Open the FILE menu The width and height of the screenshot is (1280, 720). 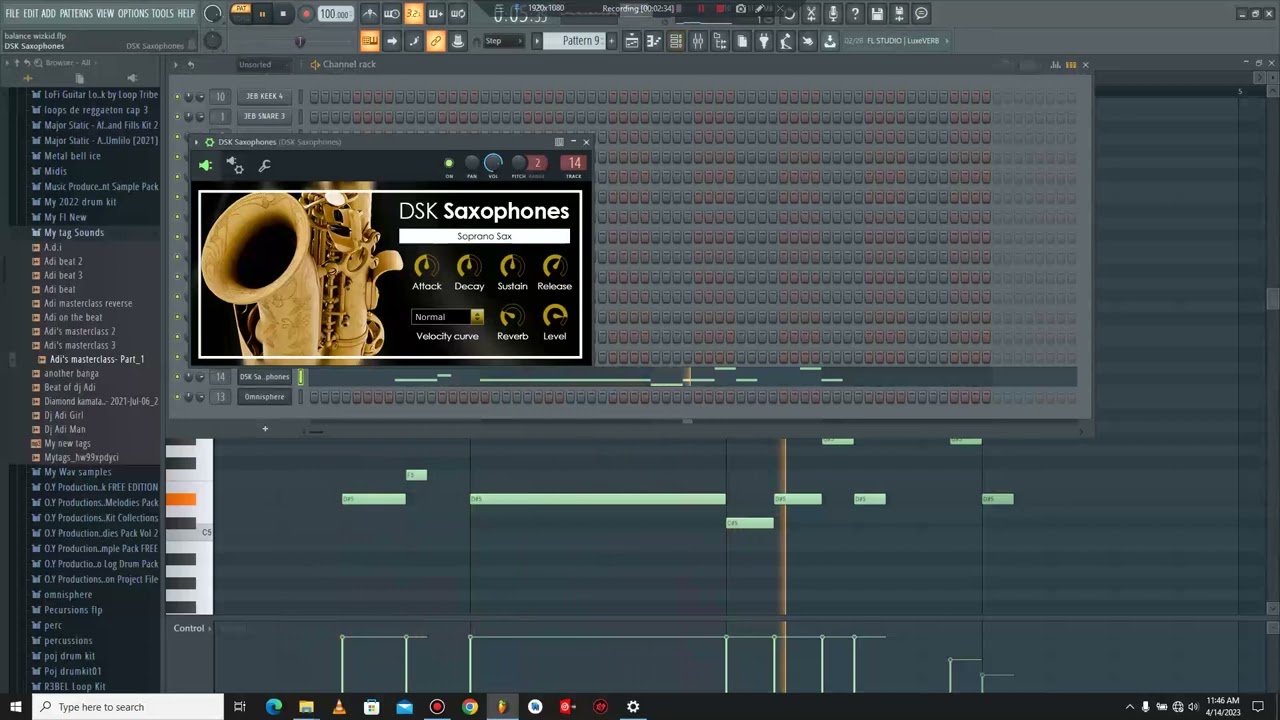tap(13, 13)
